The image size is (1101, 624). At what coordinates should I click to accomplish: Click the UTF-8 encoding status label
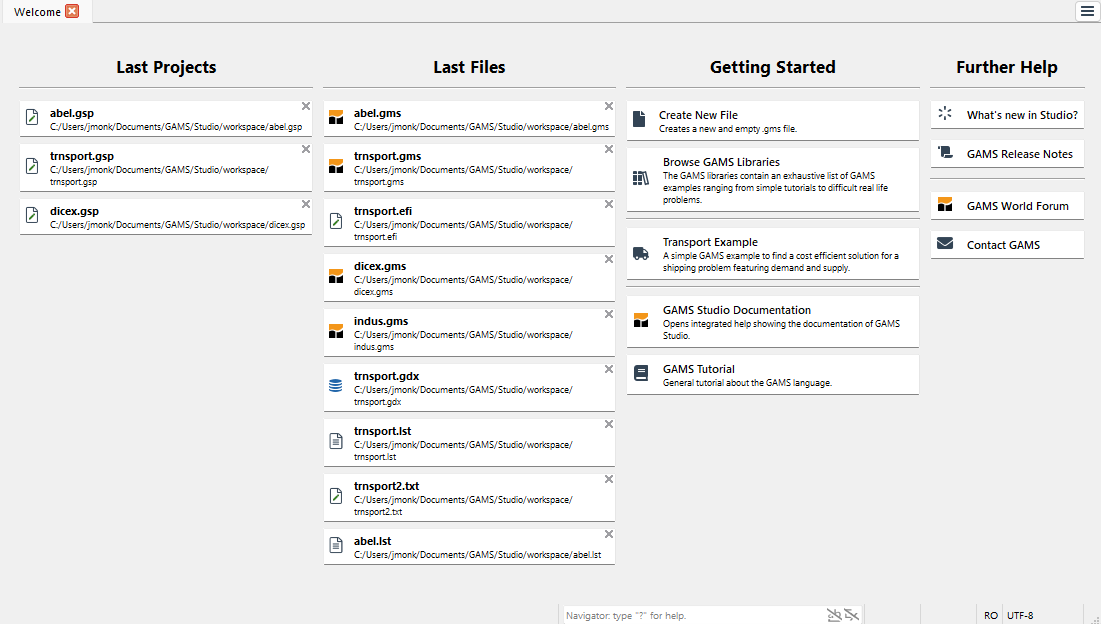(1020, 615)
